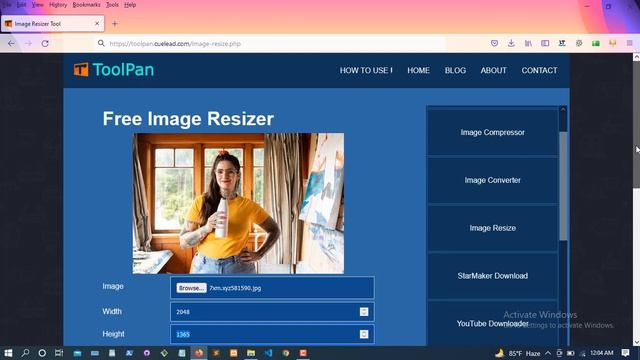Image resolution: width=640 pixels, height=360 pixels.
Task: Open the HOME nav link
Action: pyautogui.click(x=418, y=70)
